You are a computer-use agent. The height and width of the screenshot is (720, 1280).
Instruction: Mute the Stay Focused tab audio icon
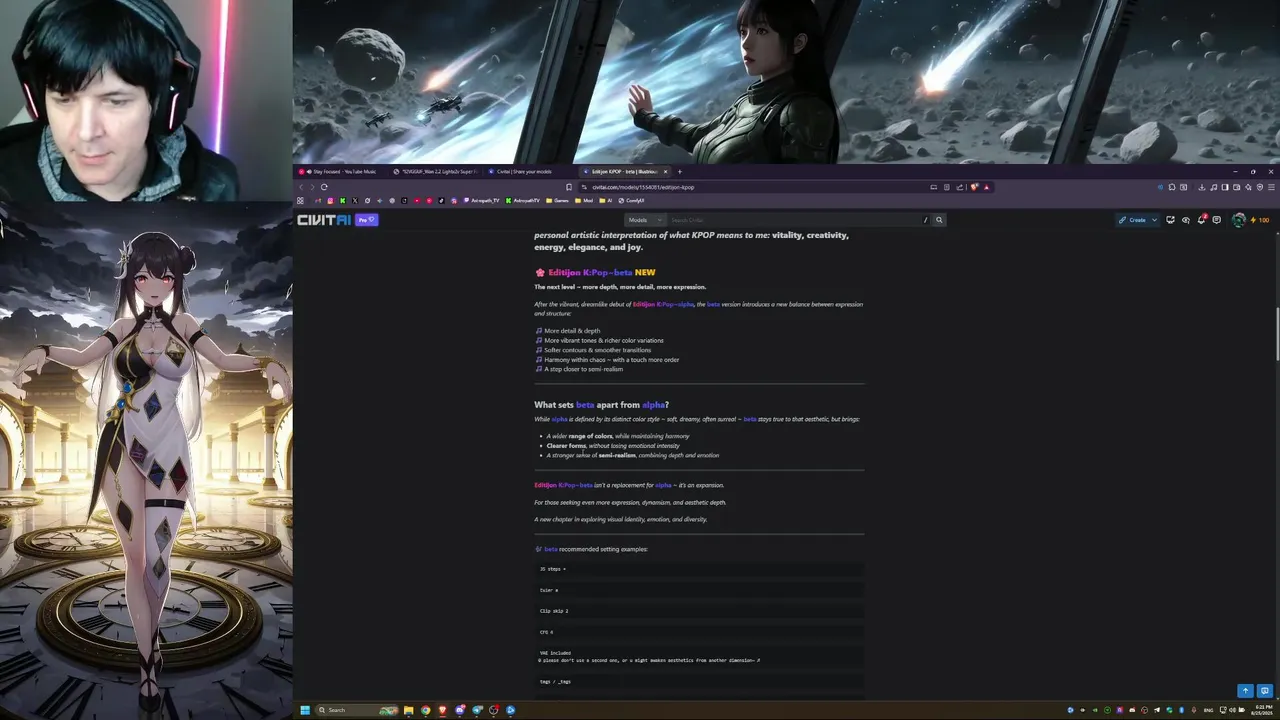click(x=308, y=171)
